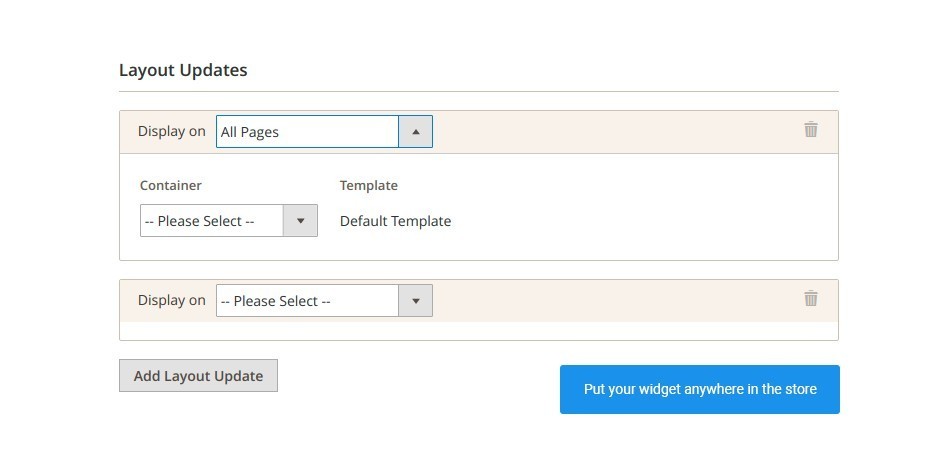Click beige header bar of second layout block
940x475 pixels.
(x=617, y=300)
